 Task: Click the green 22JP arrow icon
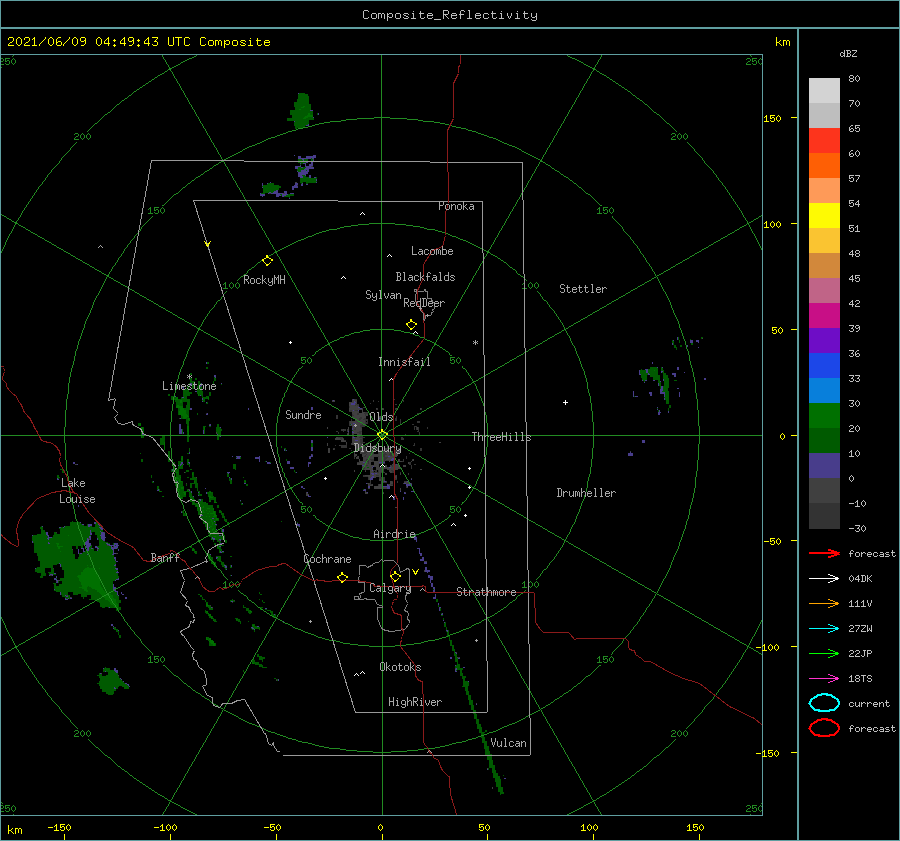[824, 653]
